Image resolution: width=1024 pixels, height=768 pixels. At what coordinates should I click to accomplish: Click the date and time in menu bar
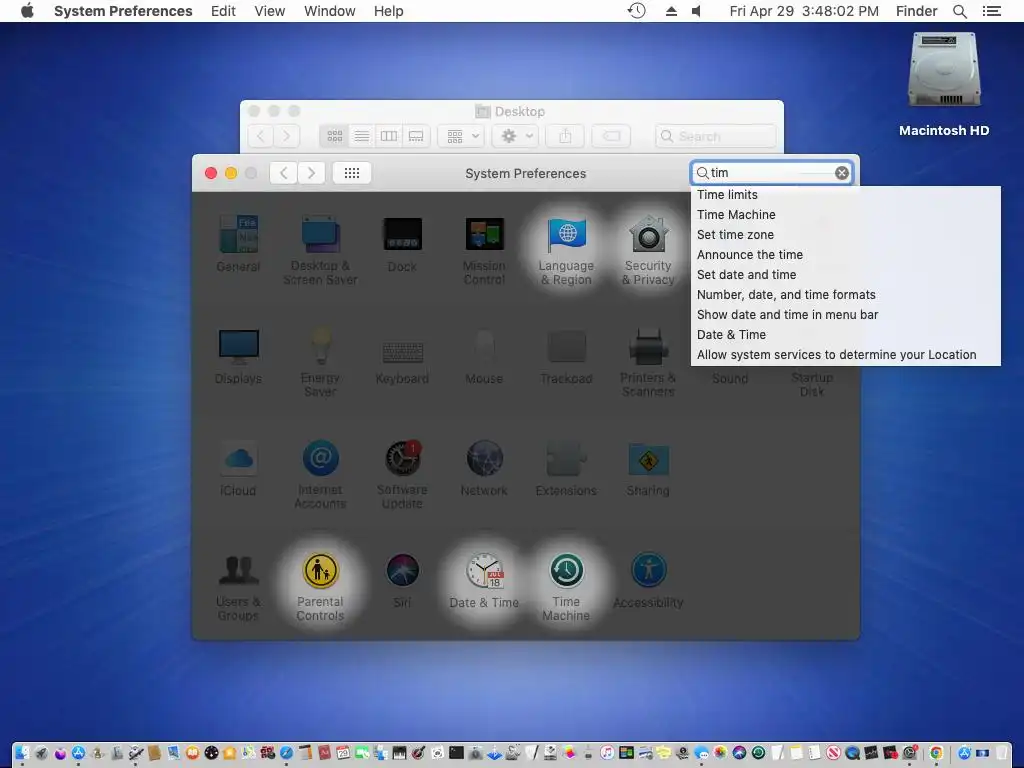(804, 11)
